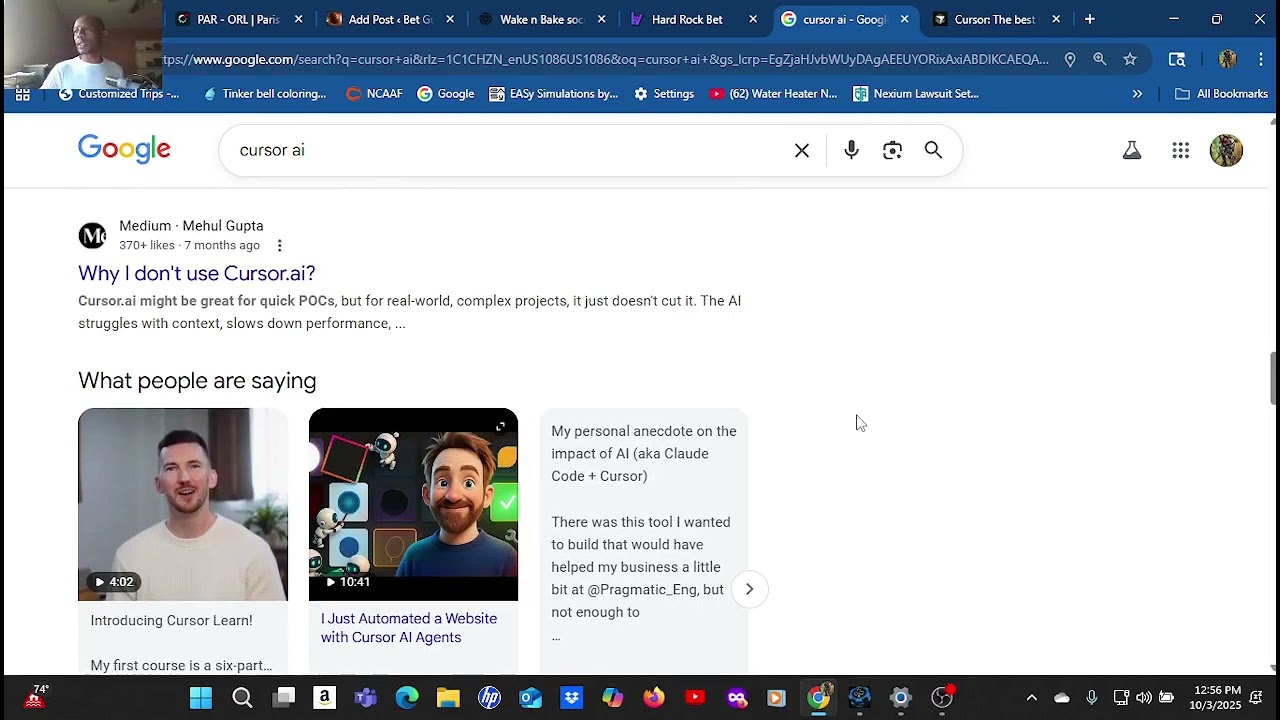The image size is (1280, 720).
Task: Open Google Search Labs flask icon
Action: point(1132,150)
